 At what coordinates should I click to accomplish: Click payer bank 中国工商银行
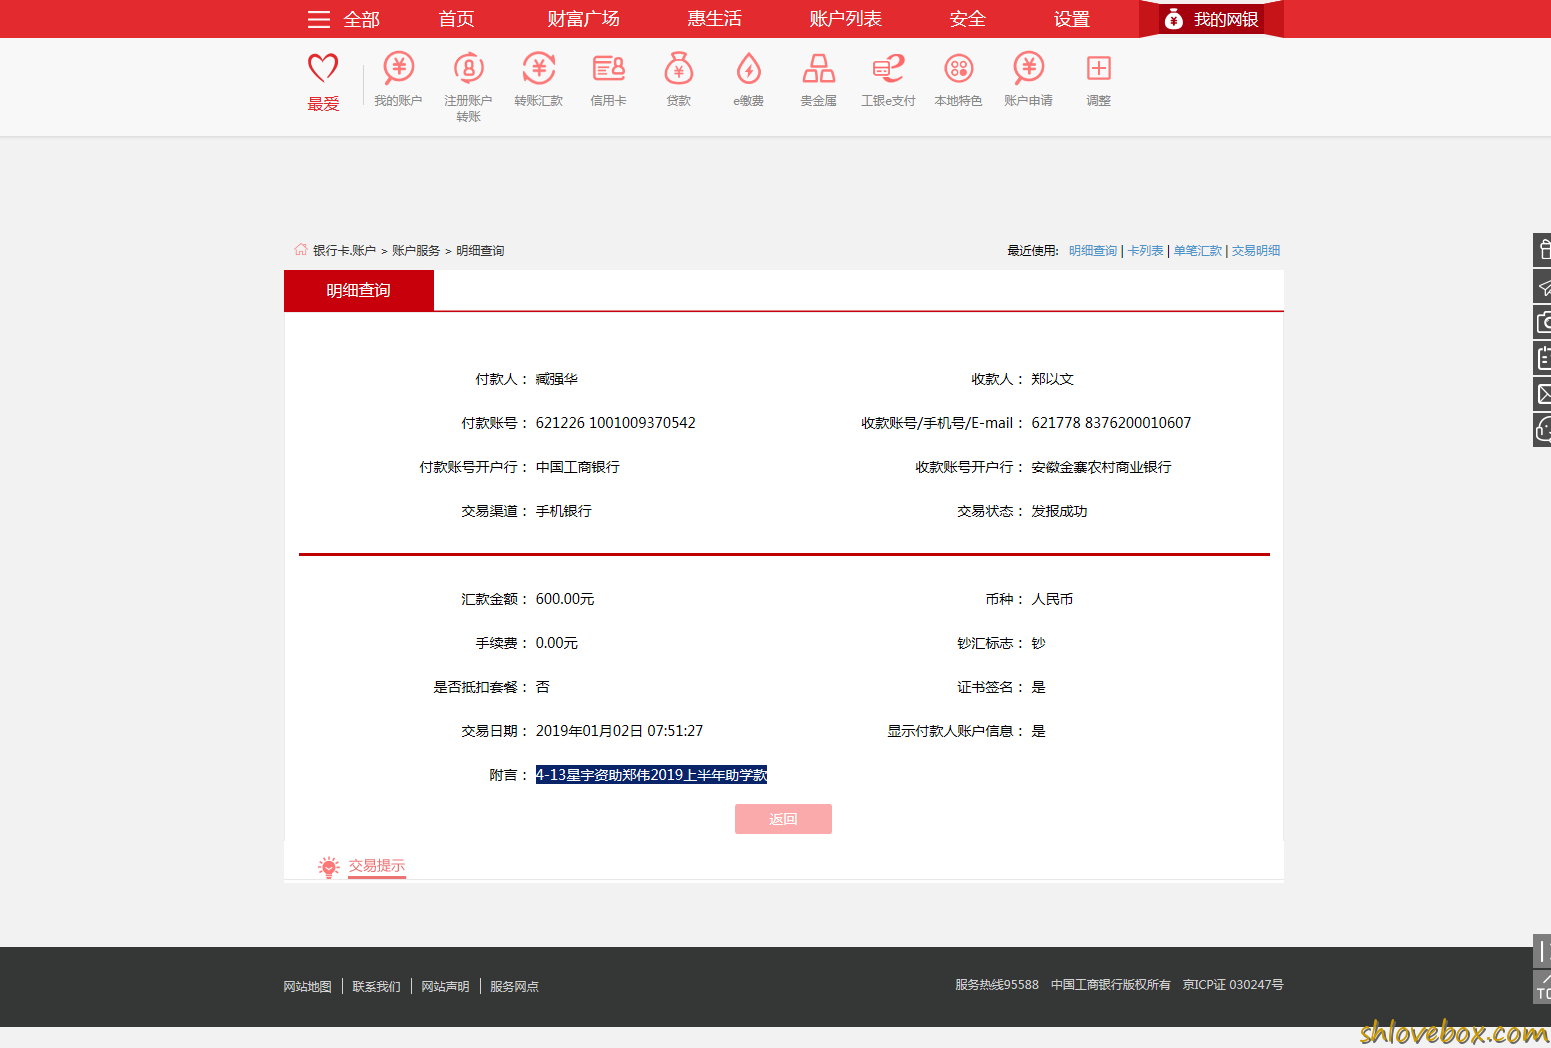tap(578, 467)
